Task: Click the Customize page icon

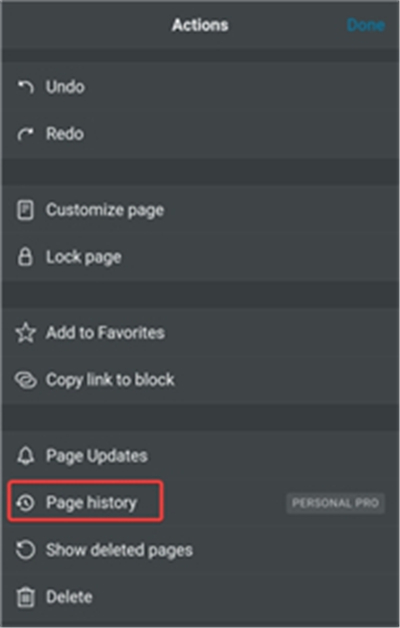Action: tap(25, 210)
